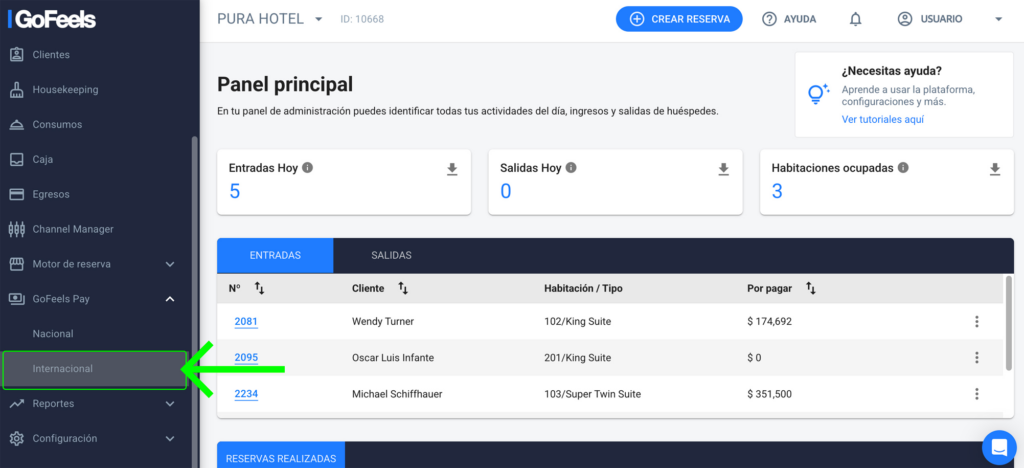Open the Ver tutoriales aquí link
Image resolution: width=1024 pixels, height=468 pixels.
click(882, 119)
